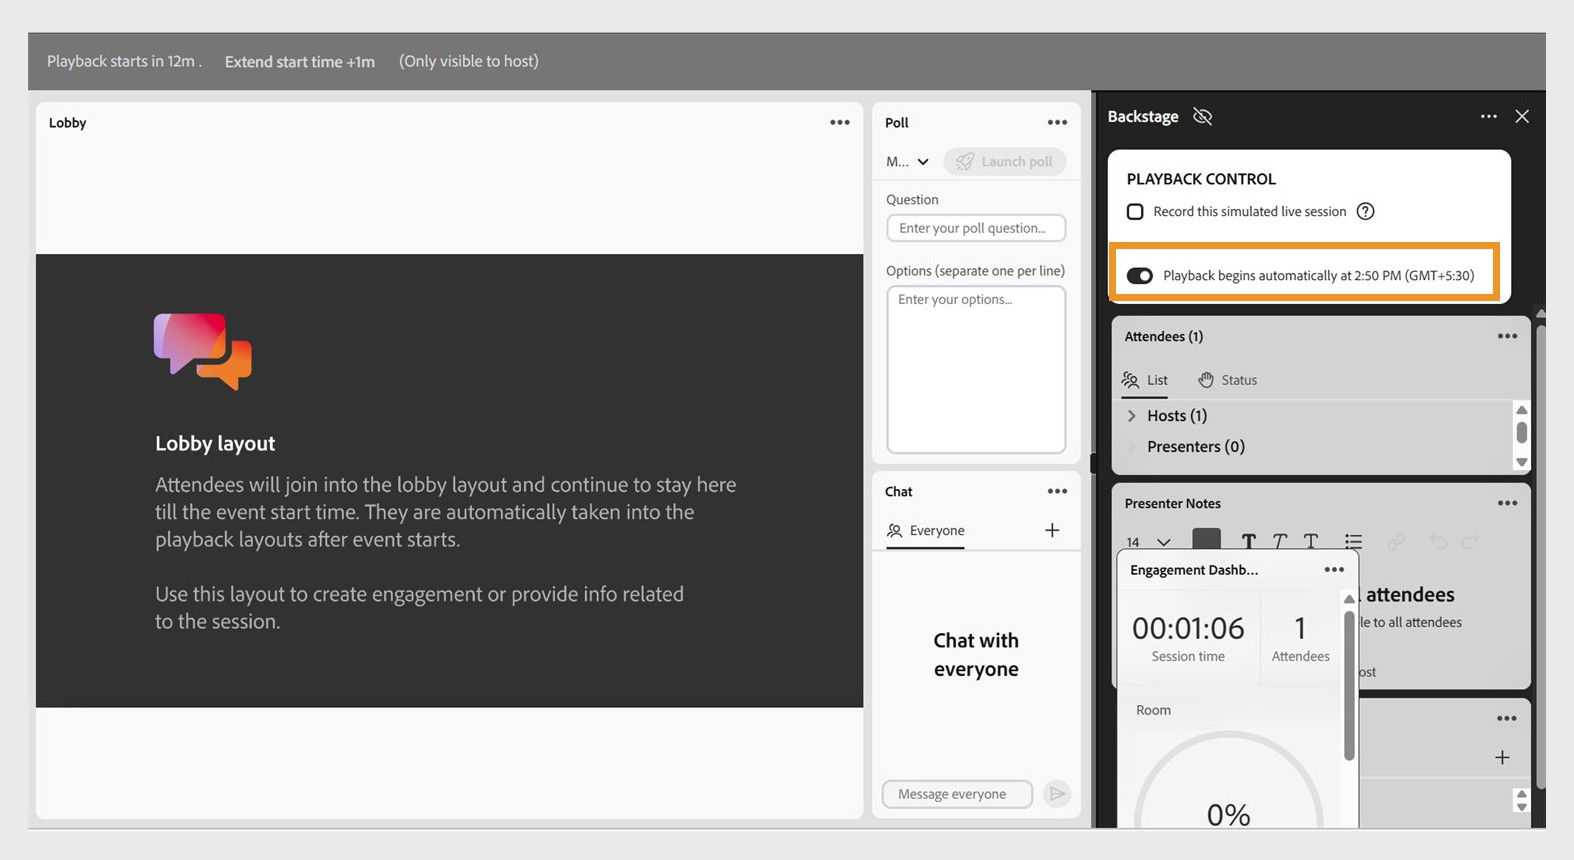Open options of bottom partially hidden pod
Image resolution: width=1574 pixels, height=860 pixels.
(1507, 718)
